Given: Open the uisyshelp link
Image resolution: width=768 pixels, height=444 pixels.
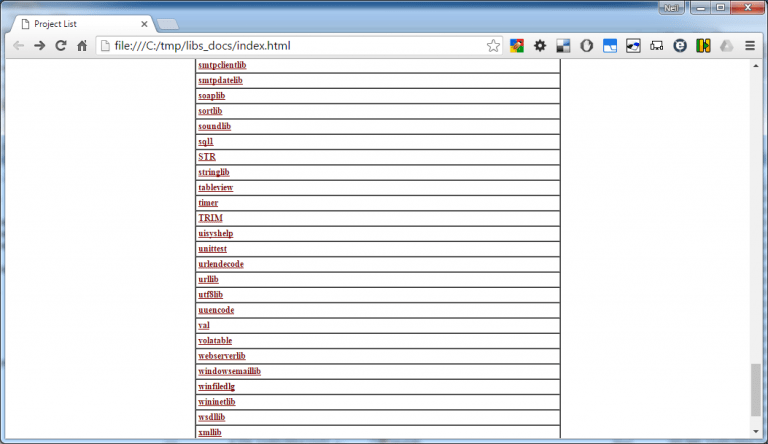Looking at the screenshot, I should tap(216, 233).
